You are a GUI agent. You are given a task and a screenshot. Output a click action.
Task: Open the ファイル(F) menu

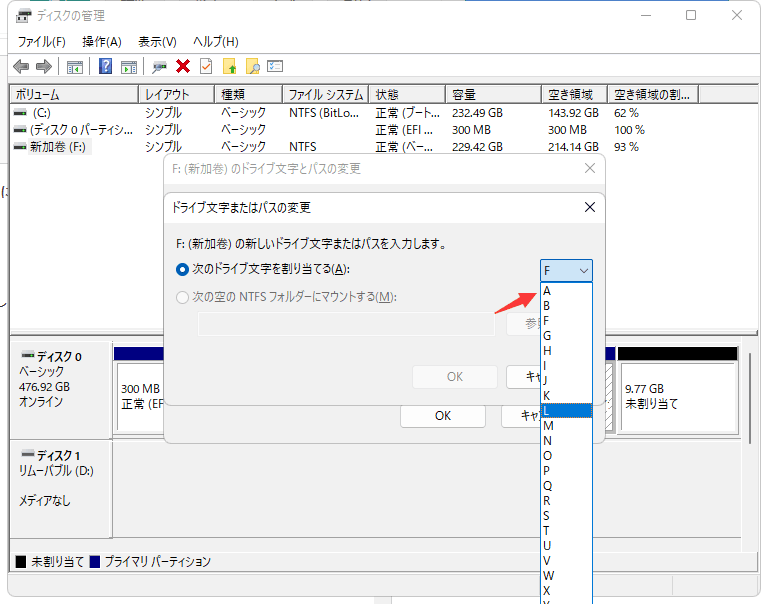[42, 42]
